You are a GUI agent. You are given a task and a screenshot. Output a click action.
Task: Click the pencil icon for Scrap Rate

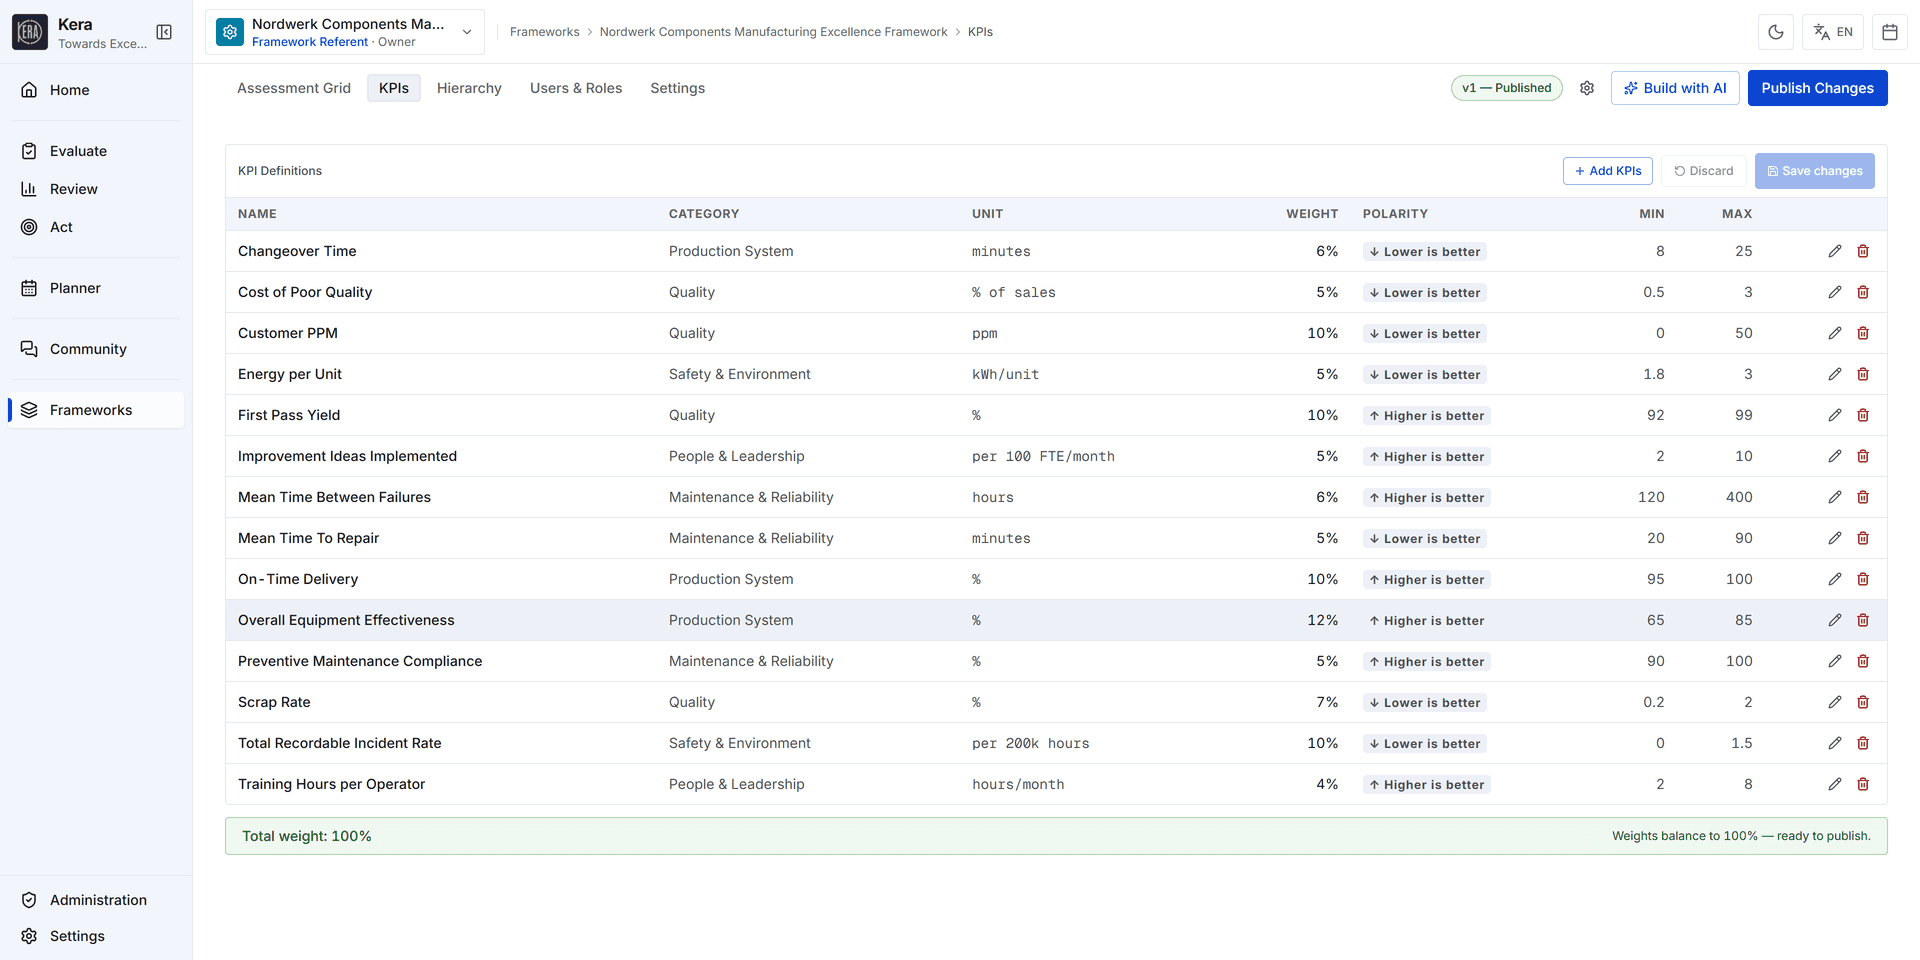(x=1834, y=702)
